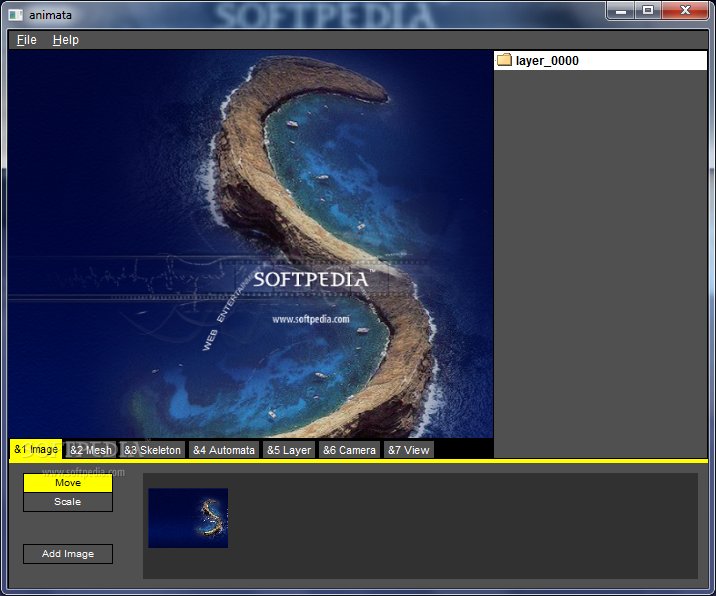
Task: Click the animata application icon in title bar
Action: click(x=16, y=15)
